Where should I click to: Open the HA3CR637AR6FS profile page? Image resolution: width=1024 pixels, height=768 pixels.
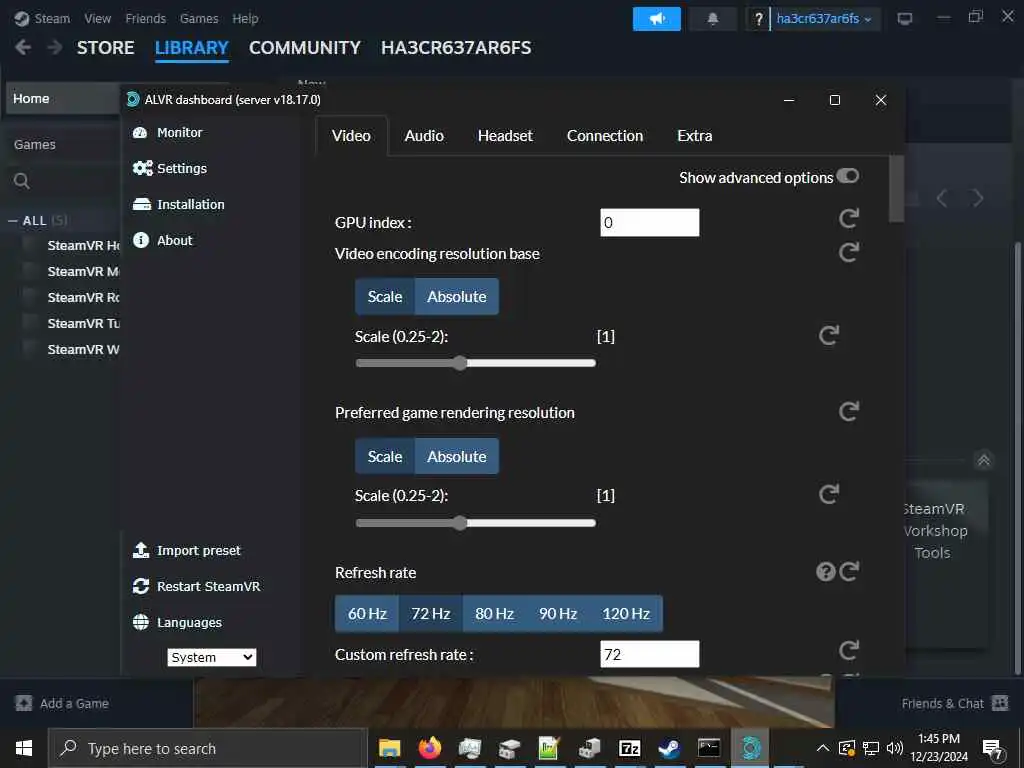[x=456, y=48]
